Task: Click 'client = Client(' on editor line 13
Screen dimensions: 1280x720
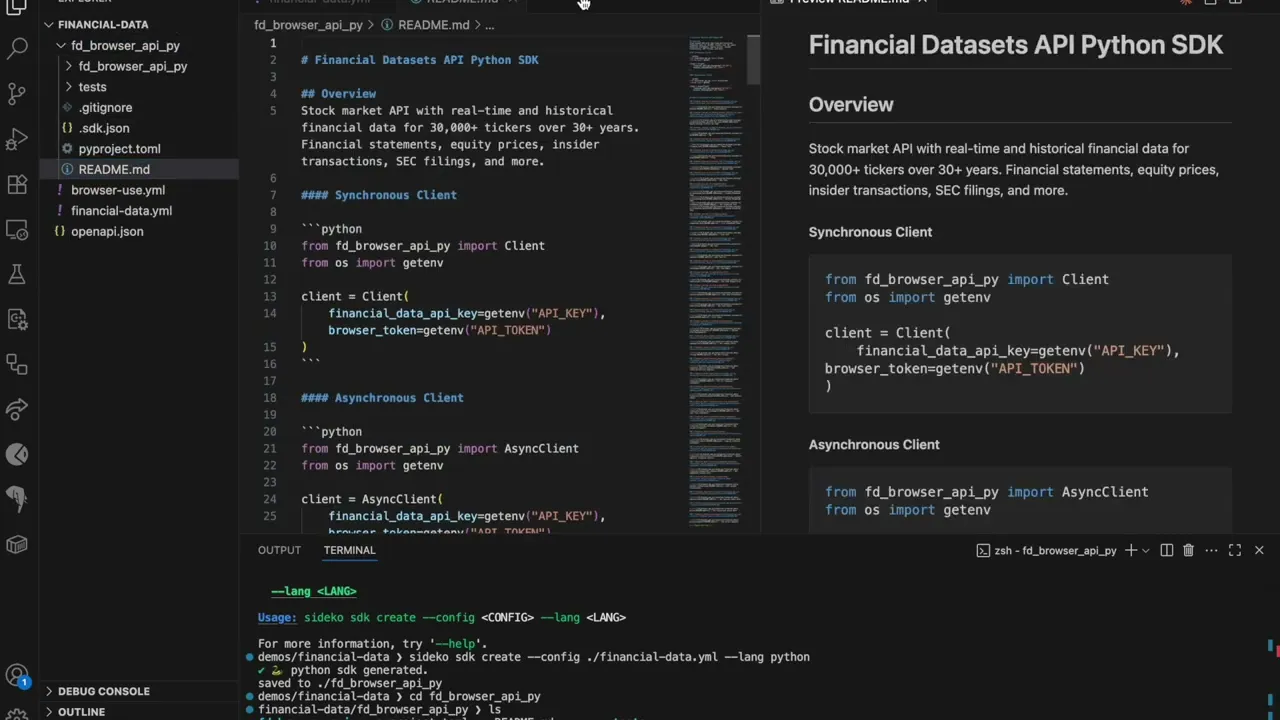Action: [x=354, y=297]
